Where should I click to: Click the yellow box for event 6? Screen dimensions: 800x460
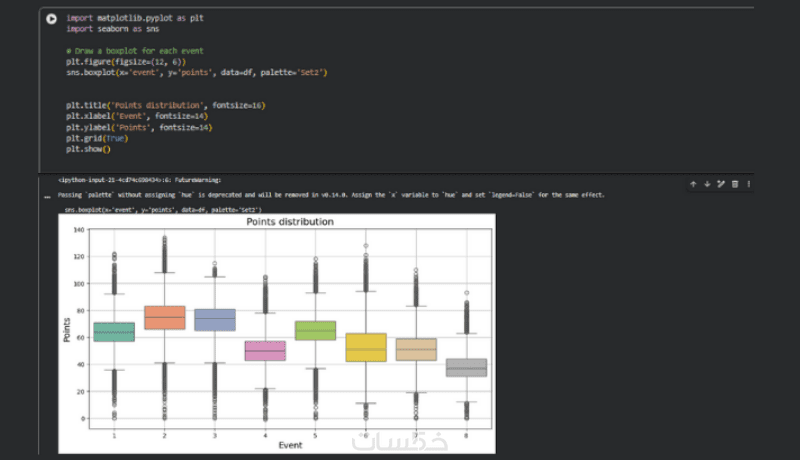[365, 347]
